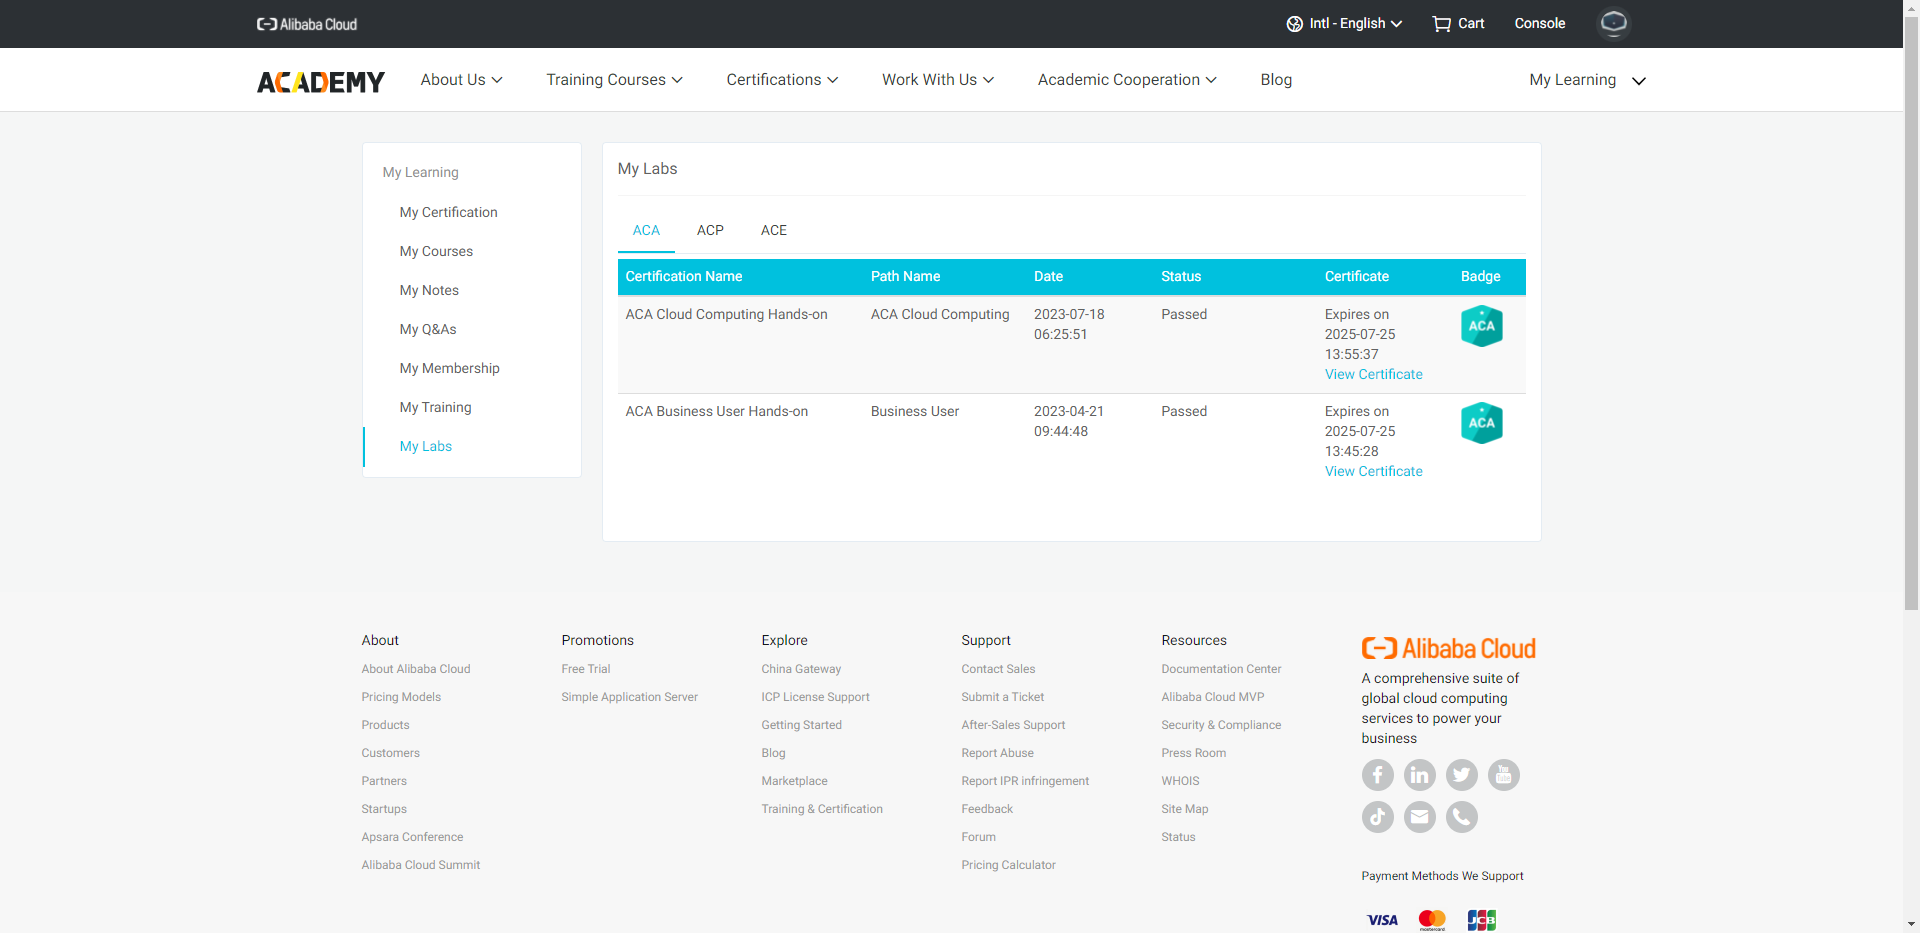
Task: Click the ACA badge for Cloud Computing Hands-on
Action: [1481, 326]
